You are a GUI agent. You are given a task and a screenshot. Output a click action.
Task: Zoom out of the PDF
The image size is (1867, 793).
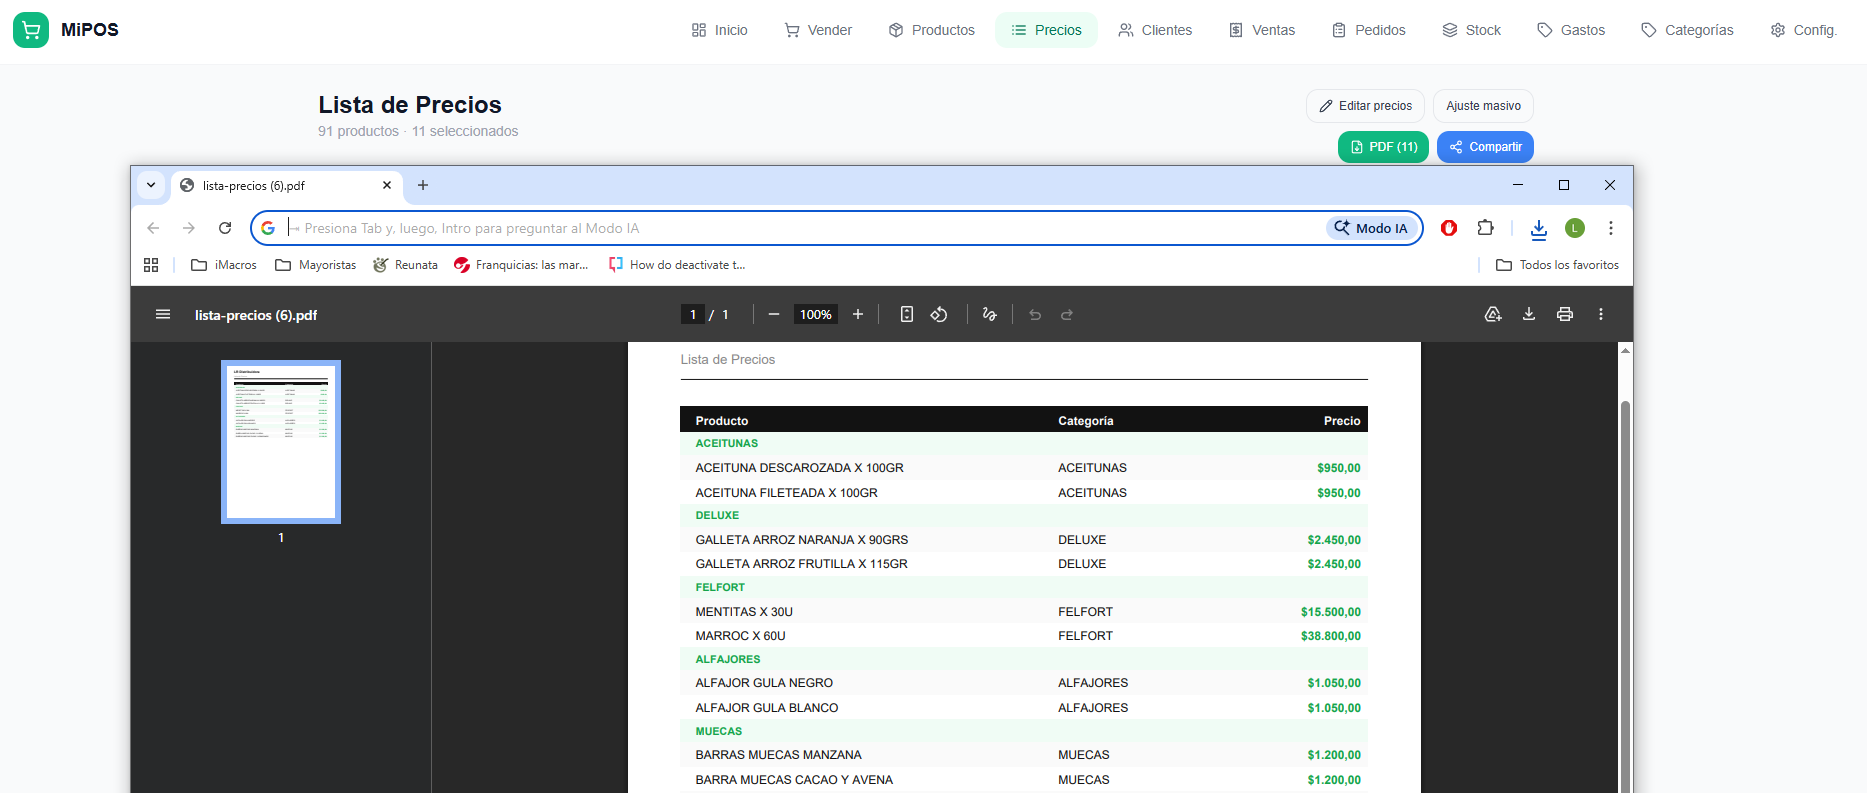tap(773, 315)
